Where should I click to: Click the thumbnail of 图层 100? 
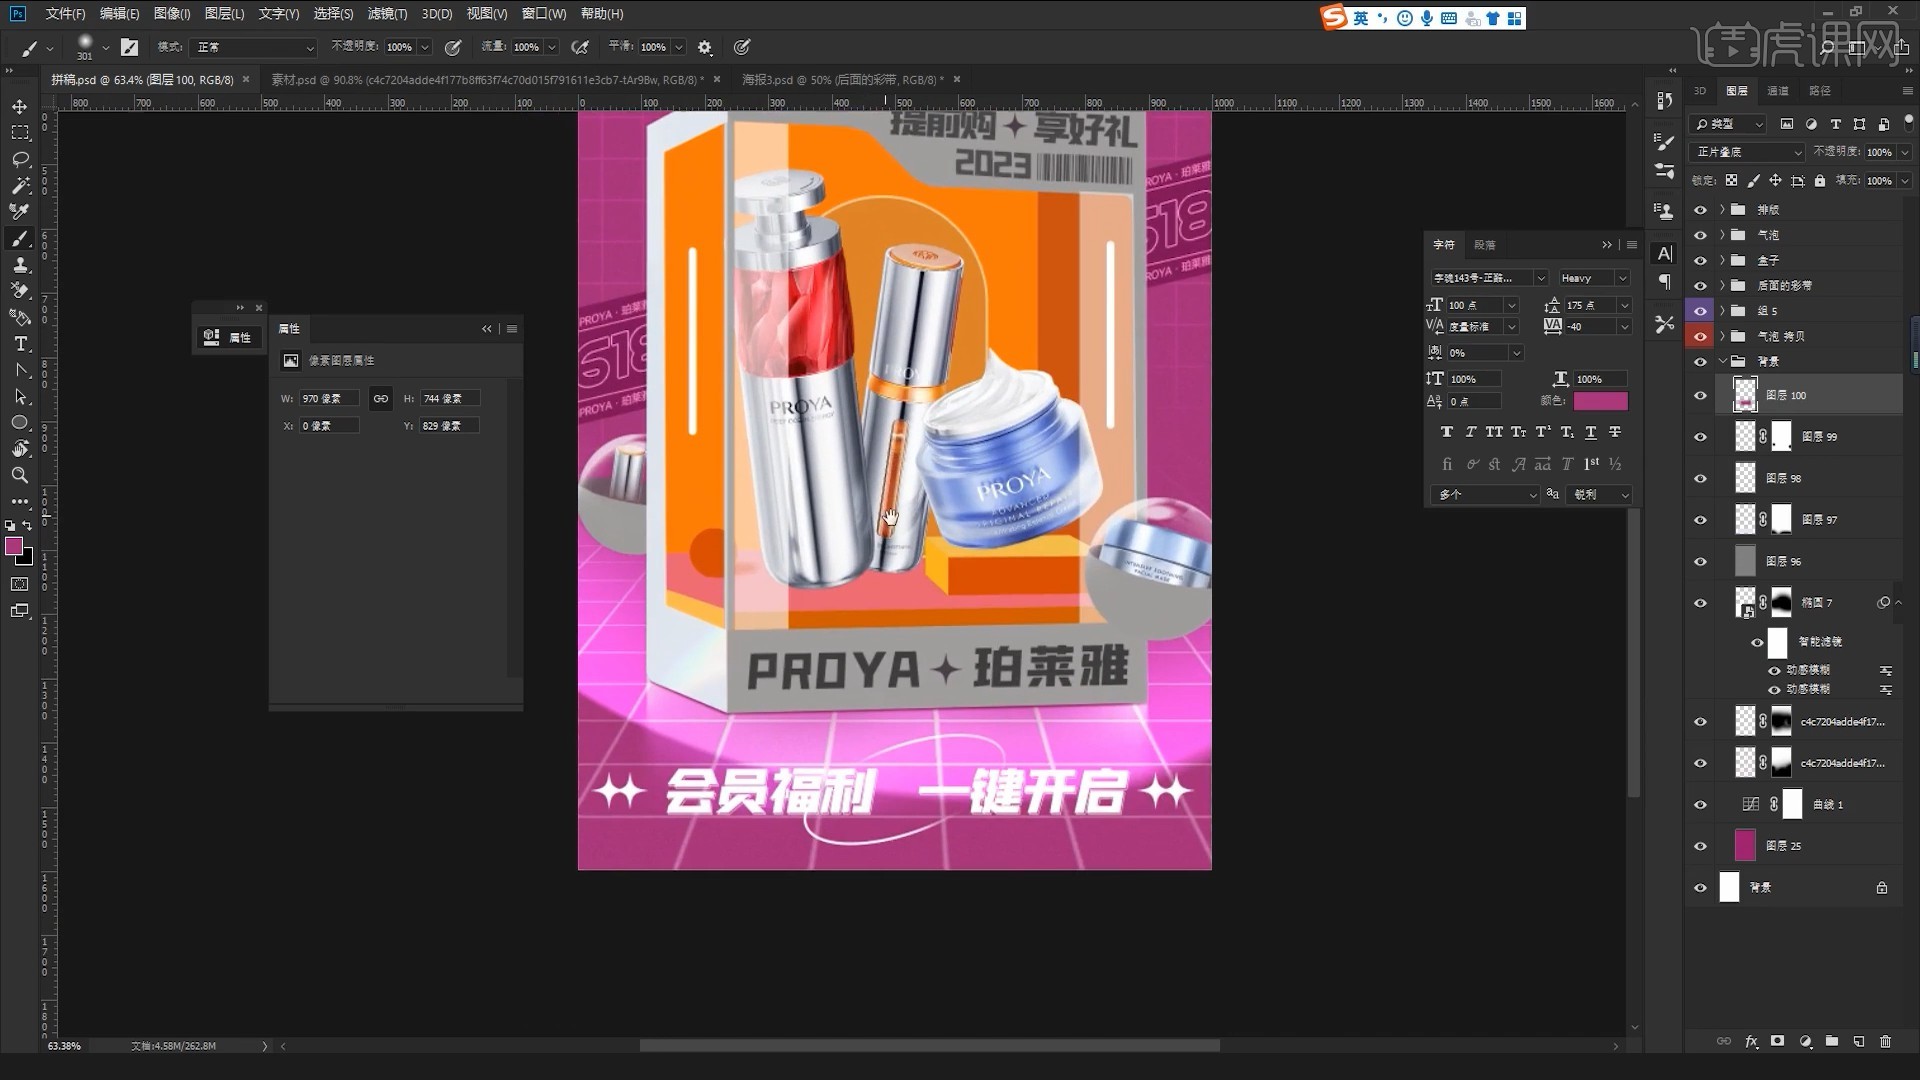click(1744, 394)
